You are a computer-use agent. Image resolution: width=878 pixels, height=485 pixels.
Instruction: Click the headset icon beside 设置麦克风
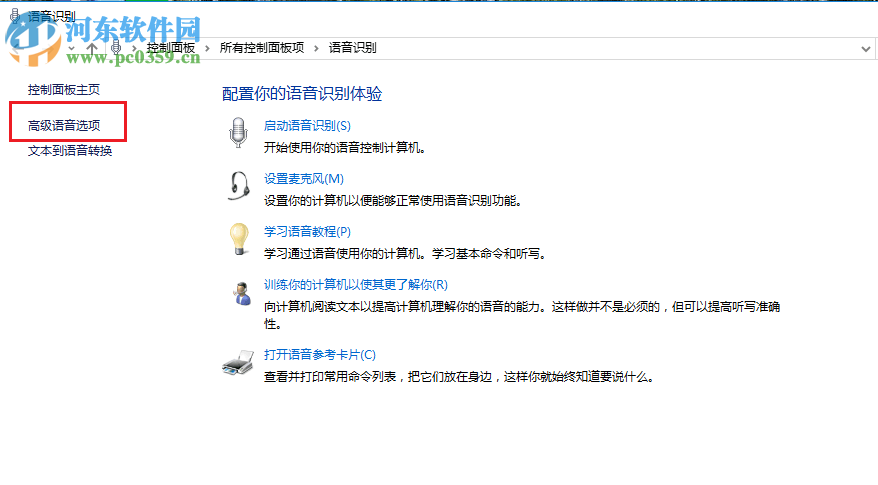[239, 186]
